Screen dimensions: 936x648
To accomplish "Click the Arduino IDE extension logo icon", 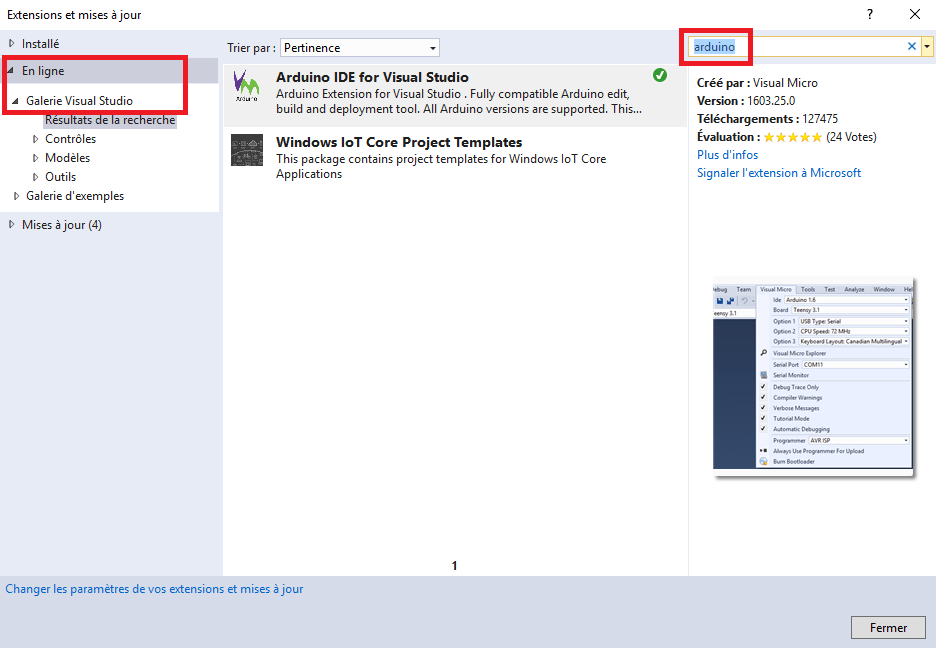I will click(x=247, y=85).
